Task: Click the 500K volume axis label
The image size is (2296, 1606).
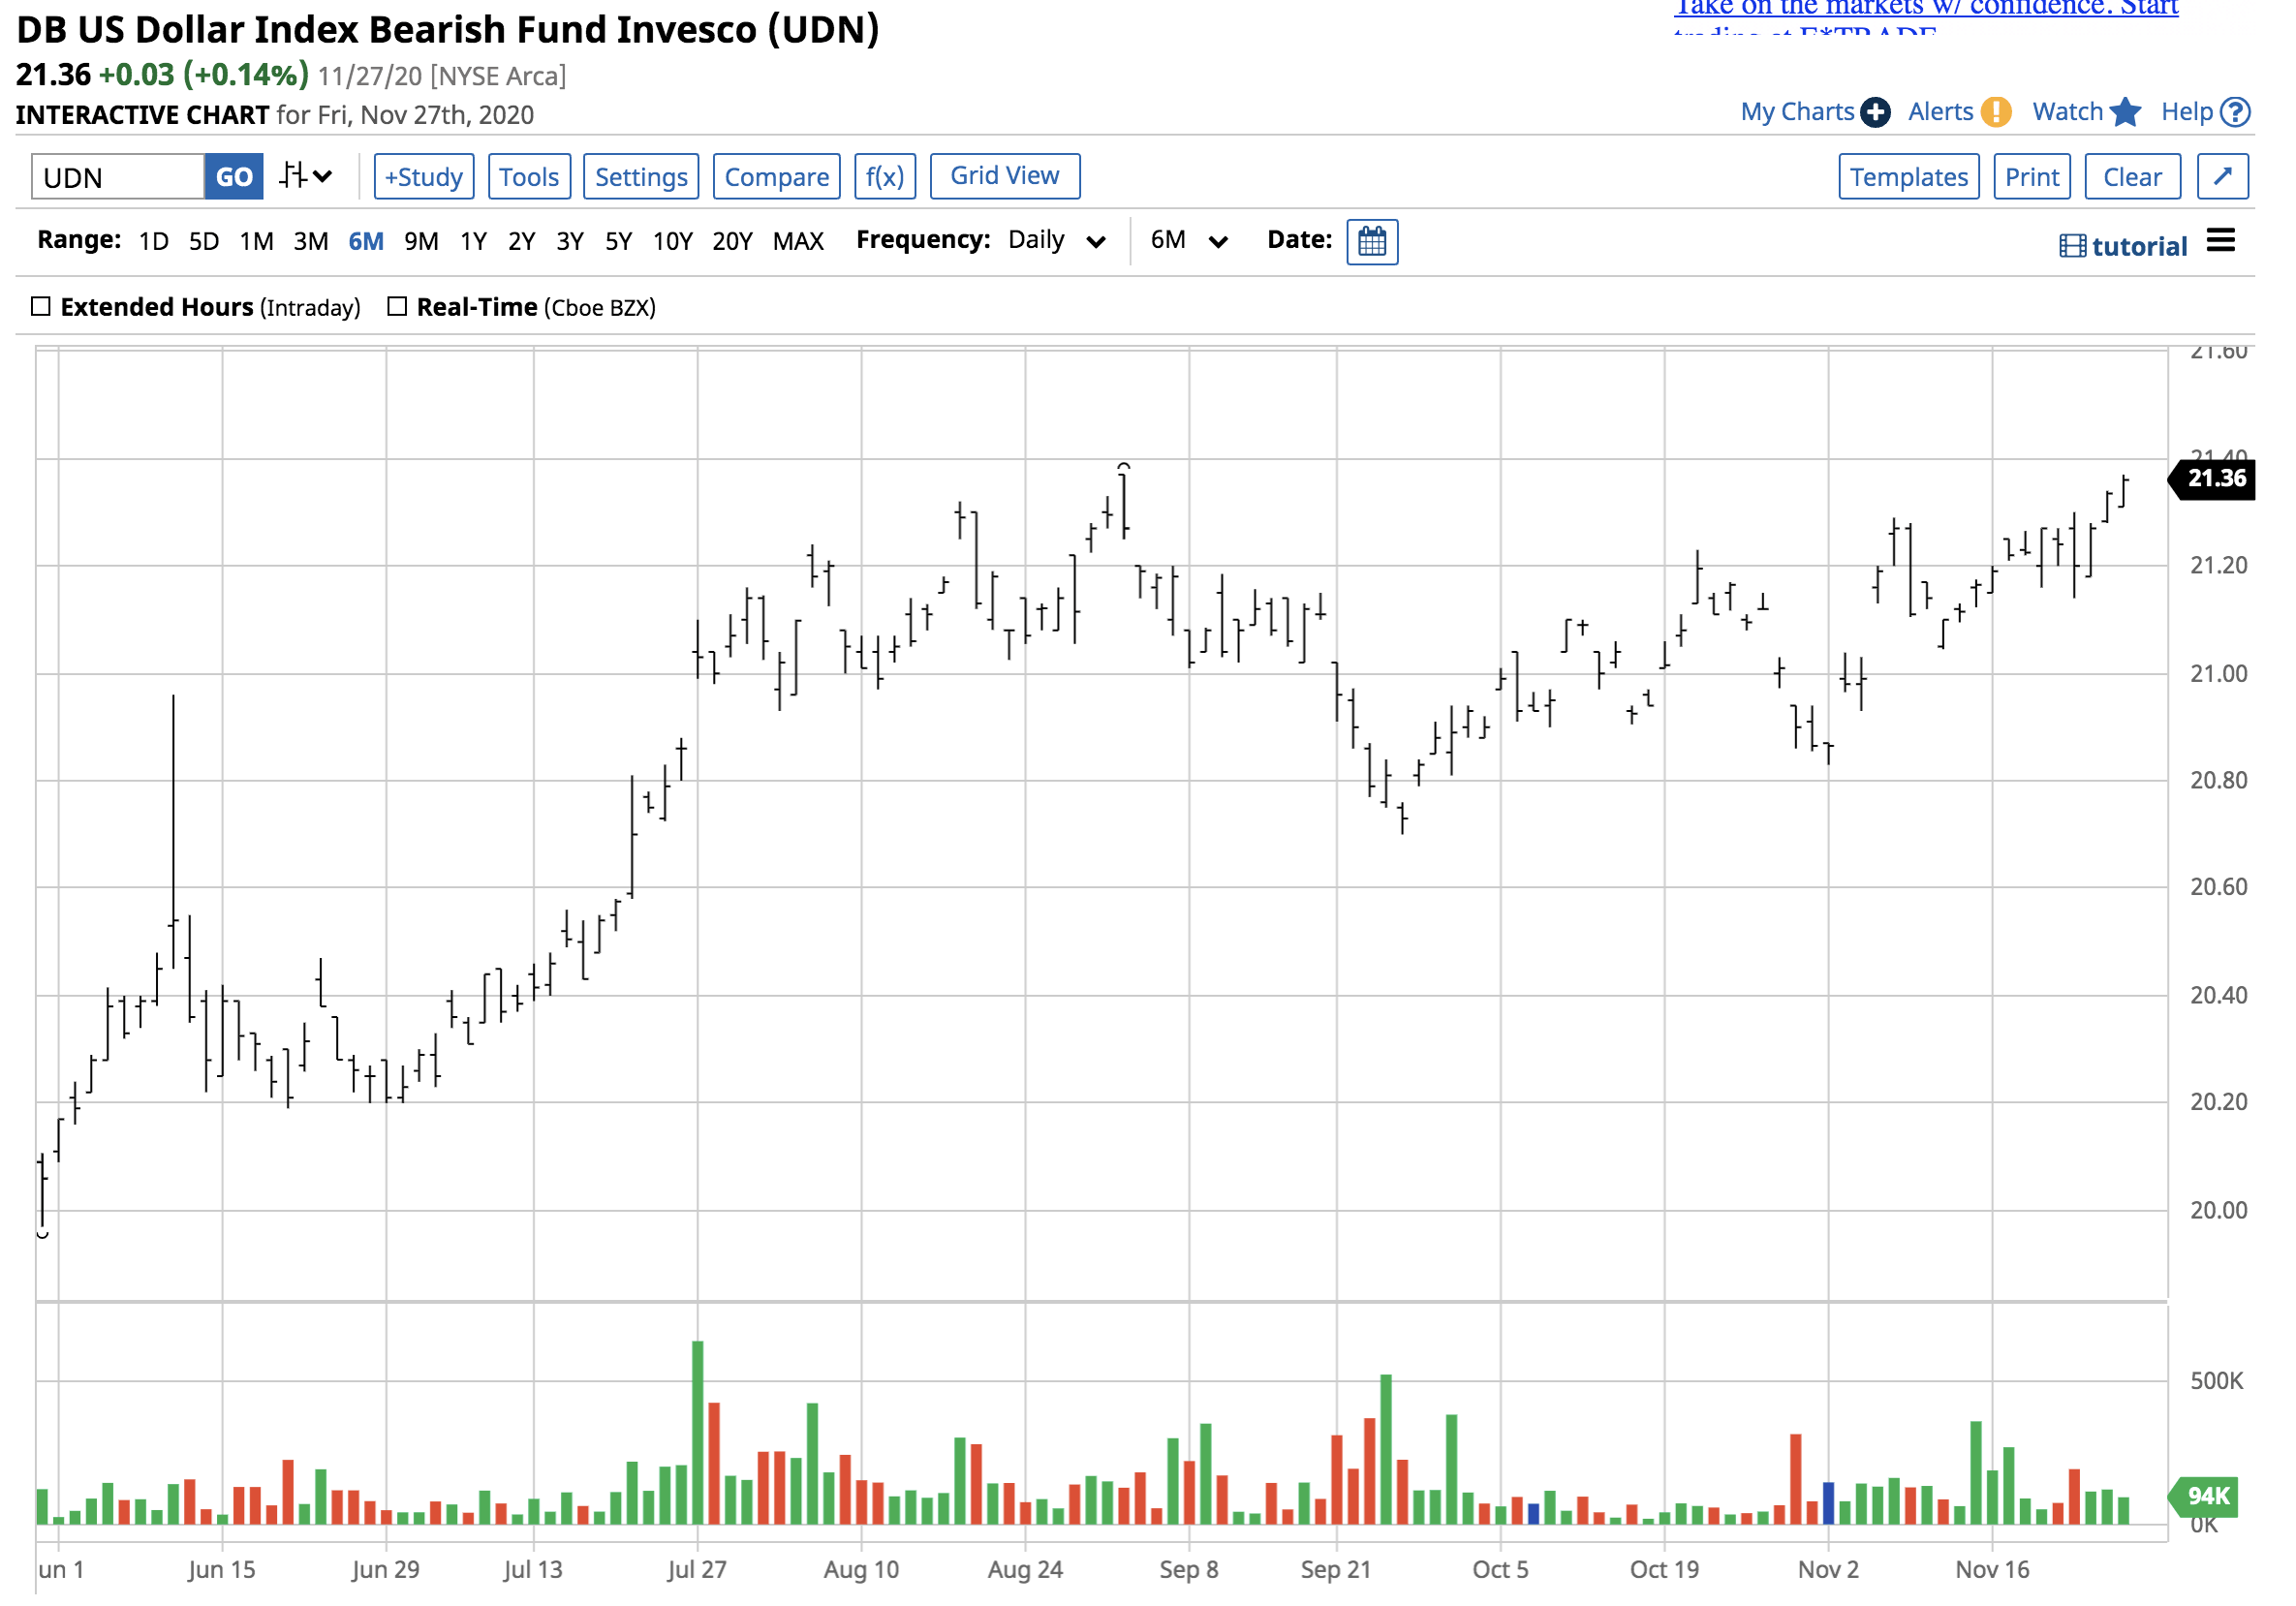Action: click(x=2216, y=1381)
